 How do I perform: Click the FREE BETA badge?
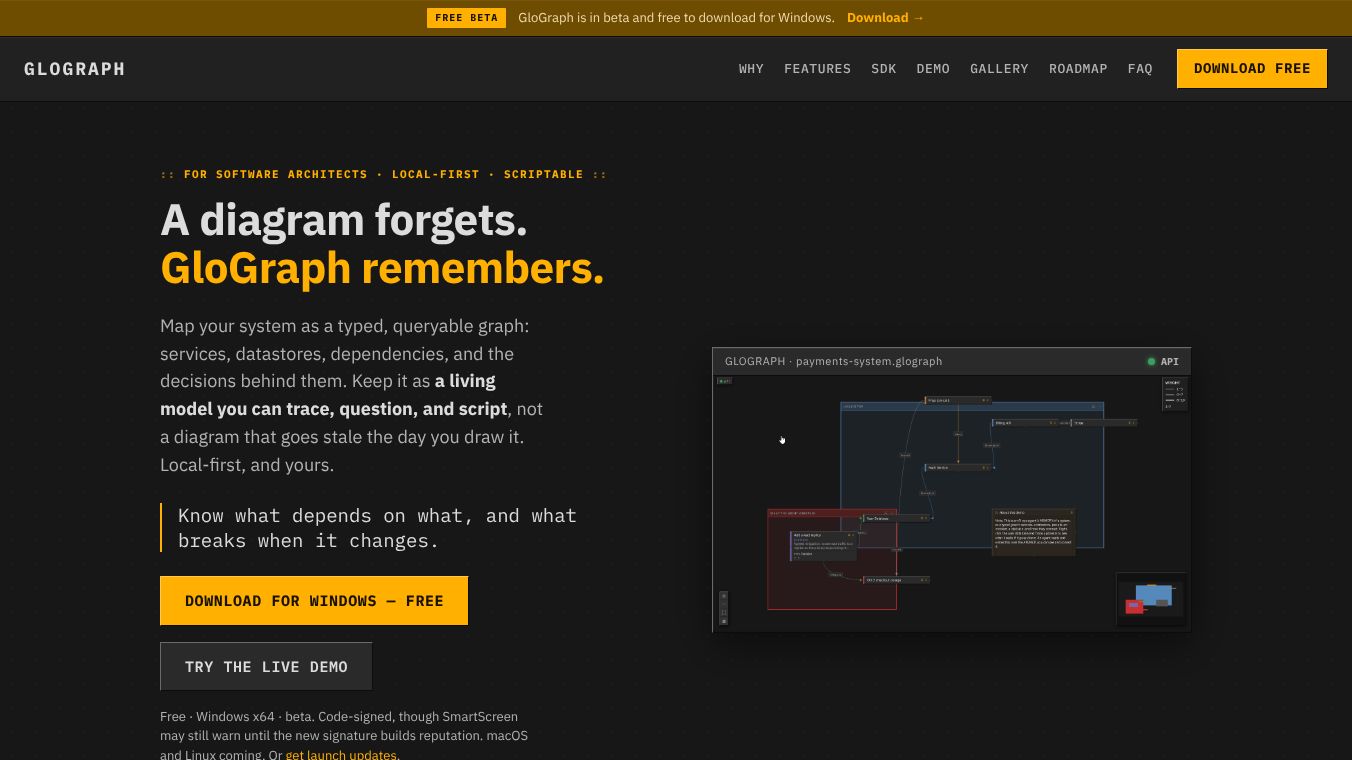(466, 18)
